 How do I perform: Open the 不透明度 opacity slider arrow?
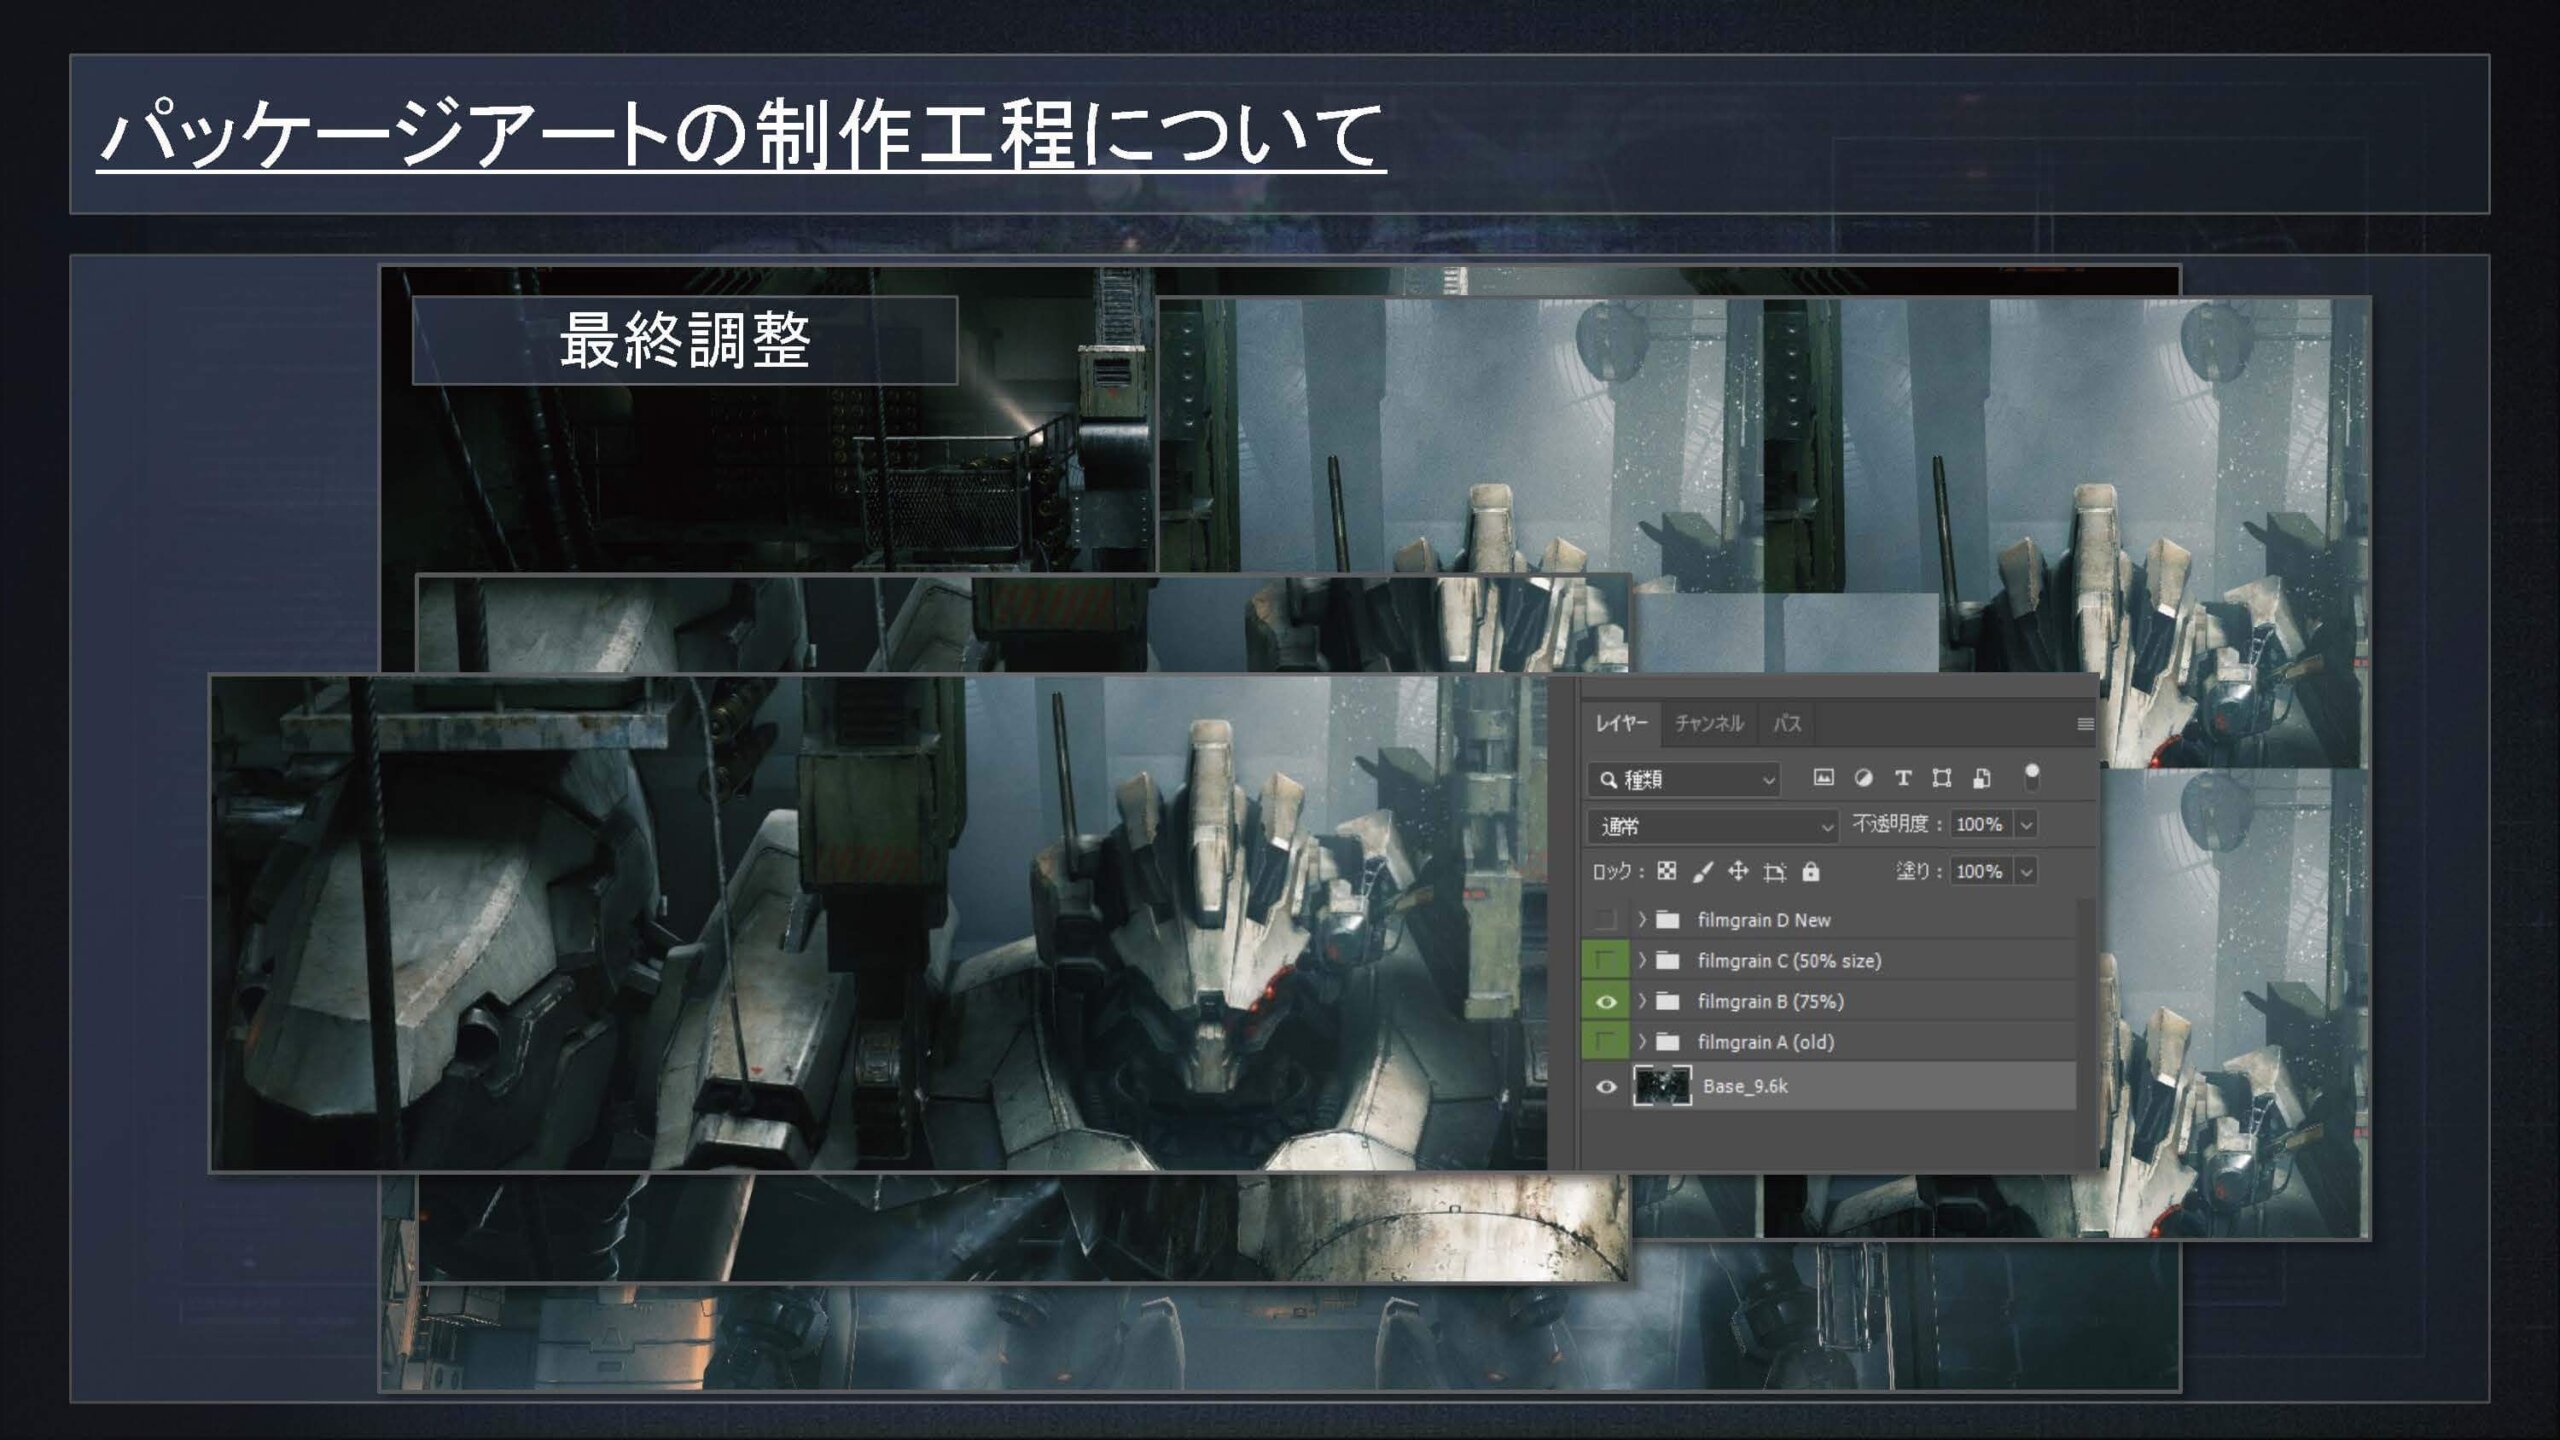point(2027,825)
